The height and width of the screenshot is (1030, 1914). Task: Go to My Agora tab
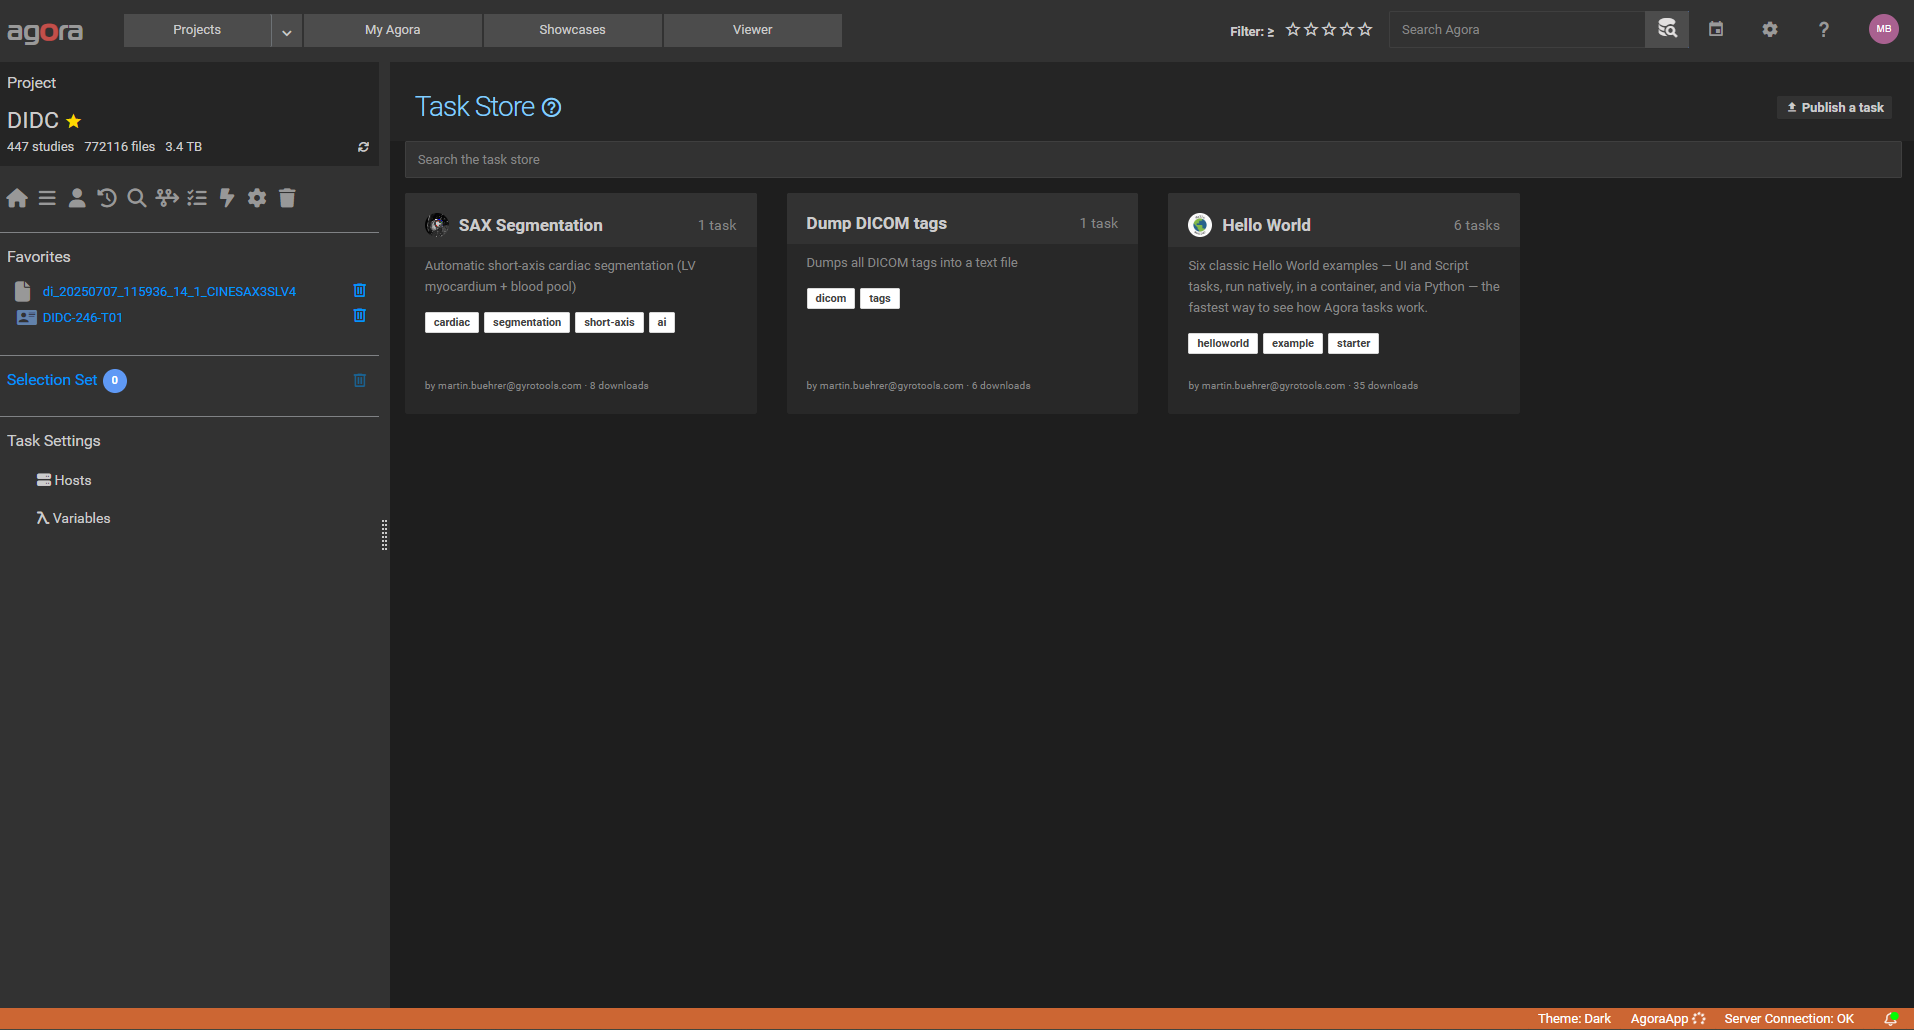(x=393, y=30)
